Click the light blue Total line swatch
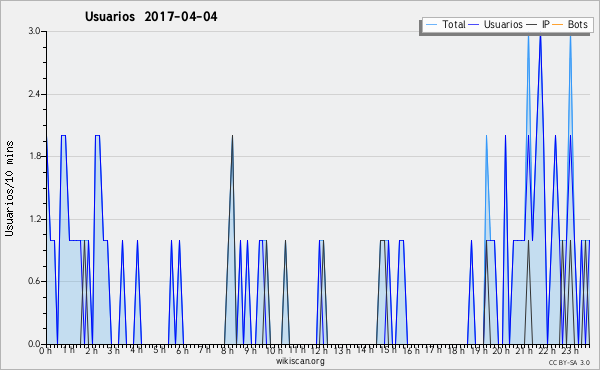The width and height of the screenshot is (600, 370). coord(431,25)
